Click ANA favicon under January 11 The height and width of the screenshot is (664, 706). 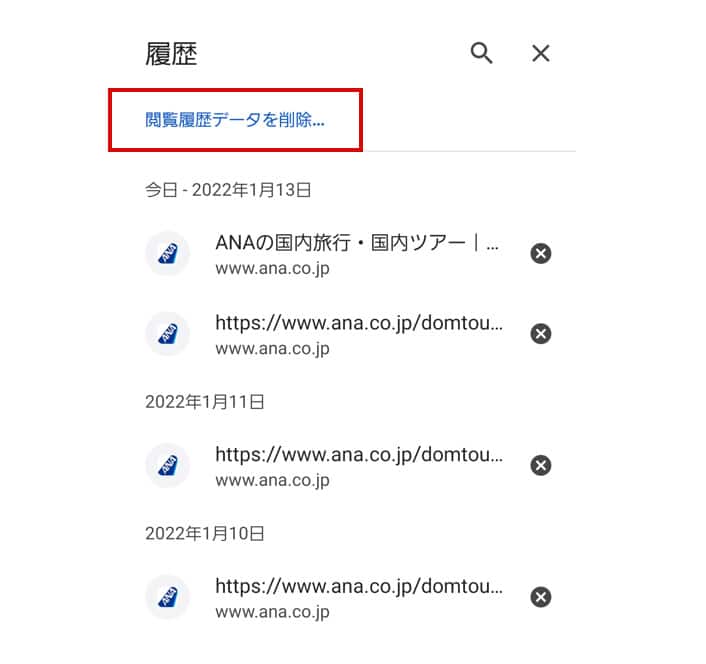[167, 465]
